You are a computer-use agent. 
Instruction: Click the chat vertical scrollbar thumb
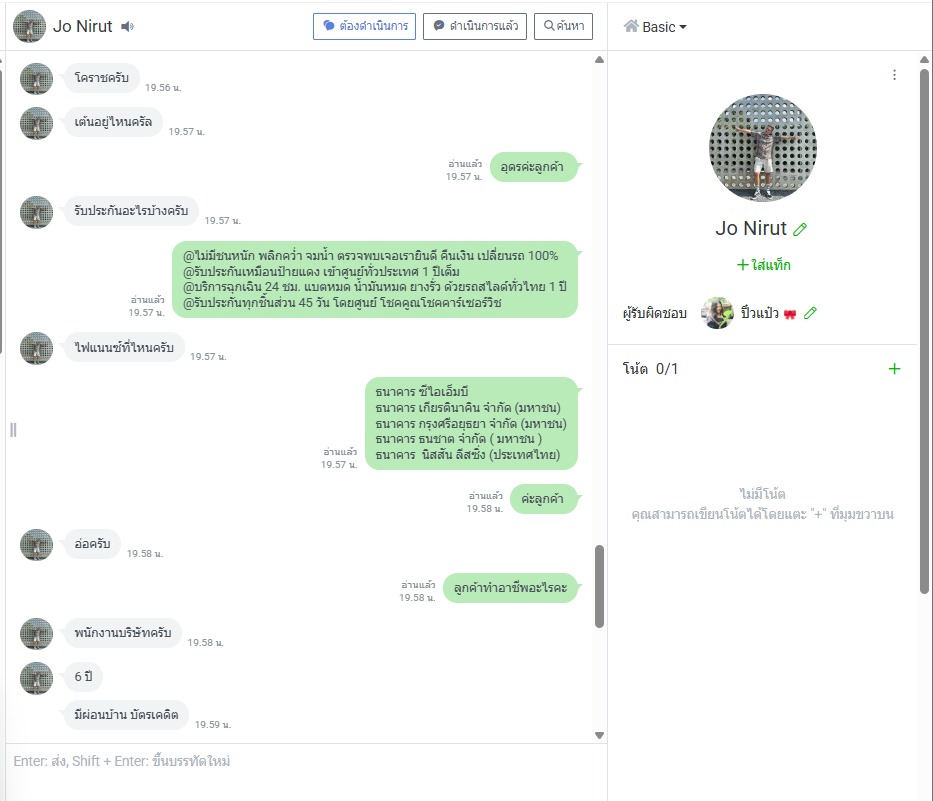click(x=599, y=586)
